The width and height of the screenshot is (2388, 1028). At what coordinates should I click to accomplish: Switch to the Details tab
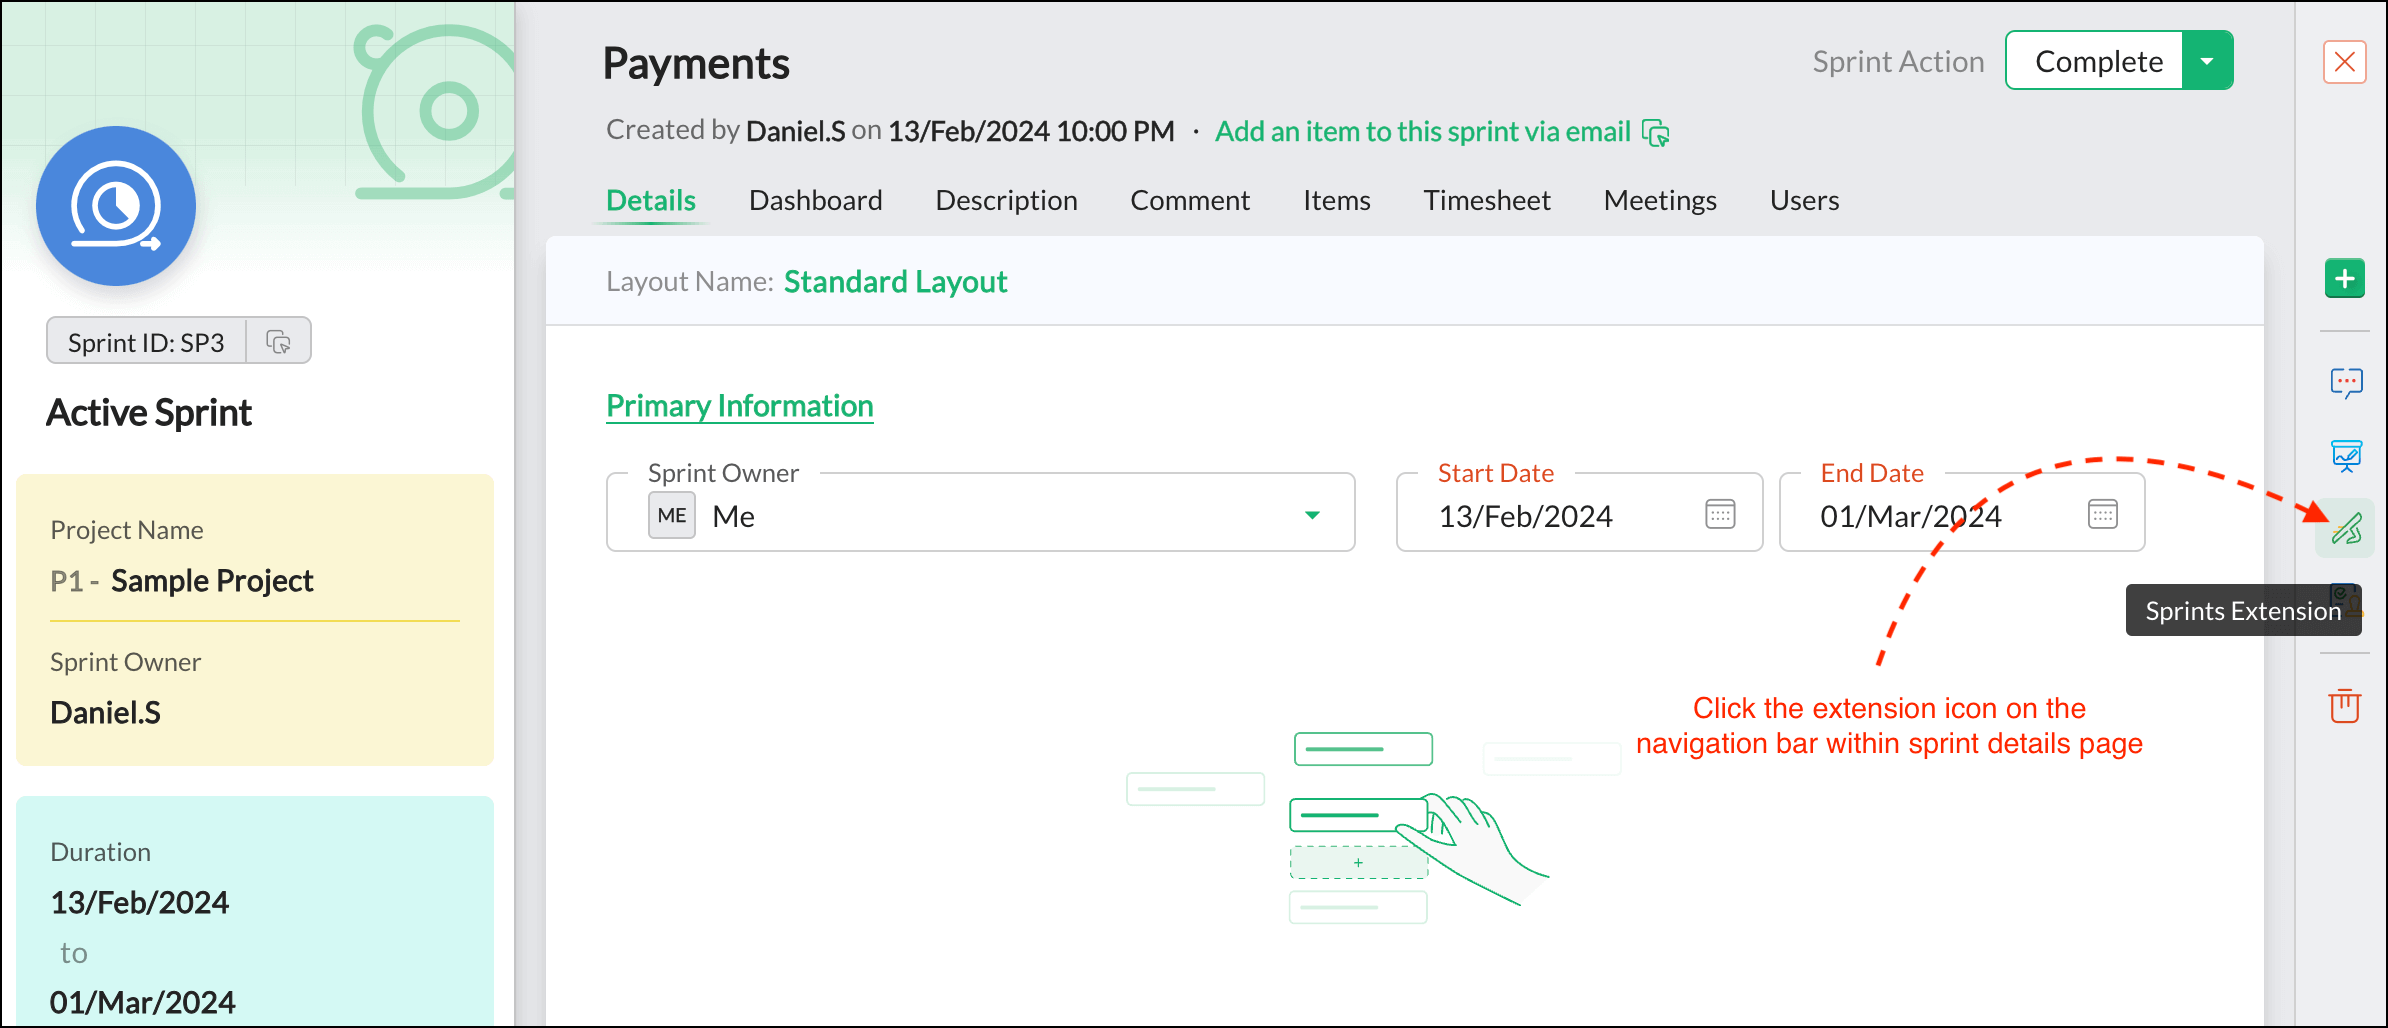click(651, 200)
